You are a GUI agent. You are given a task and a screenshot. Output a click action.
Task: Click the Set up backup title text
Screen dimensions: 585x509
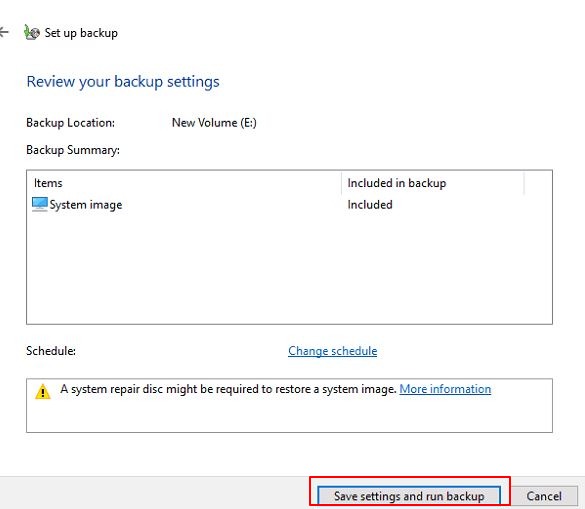coord(81,33)
